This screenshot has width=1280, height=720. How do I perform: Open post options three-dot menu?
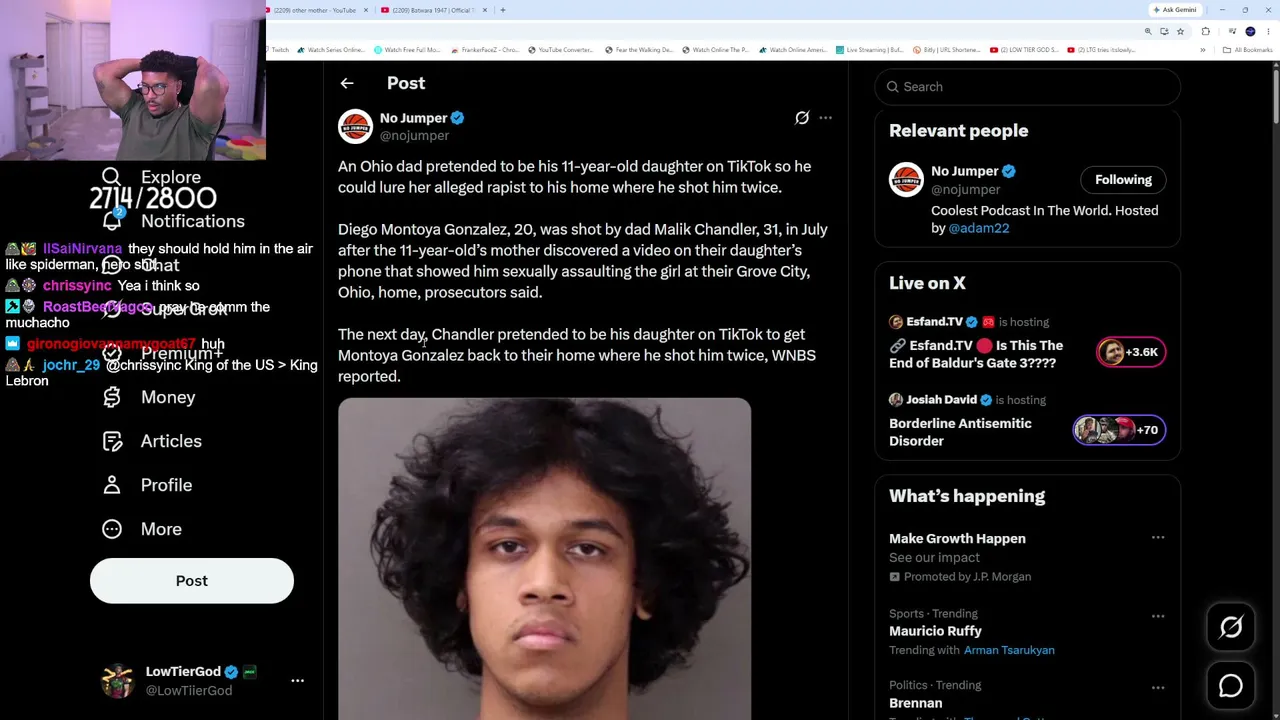tap(825, 118)
